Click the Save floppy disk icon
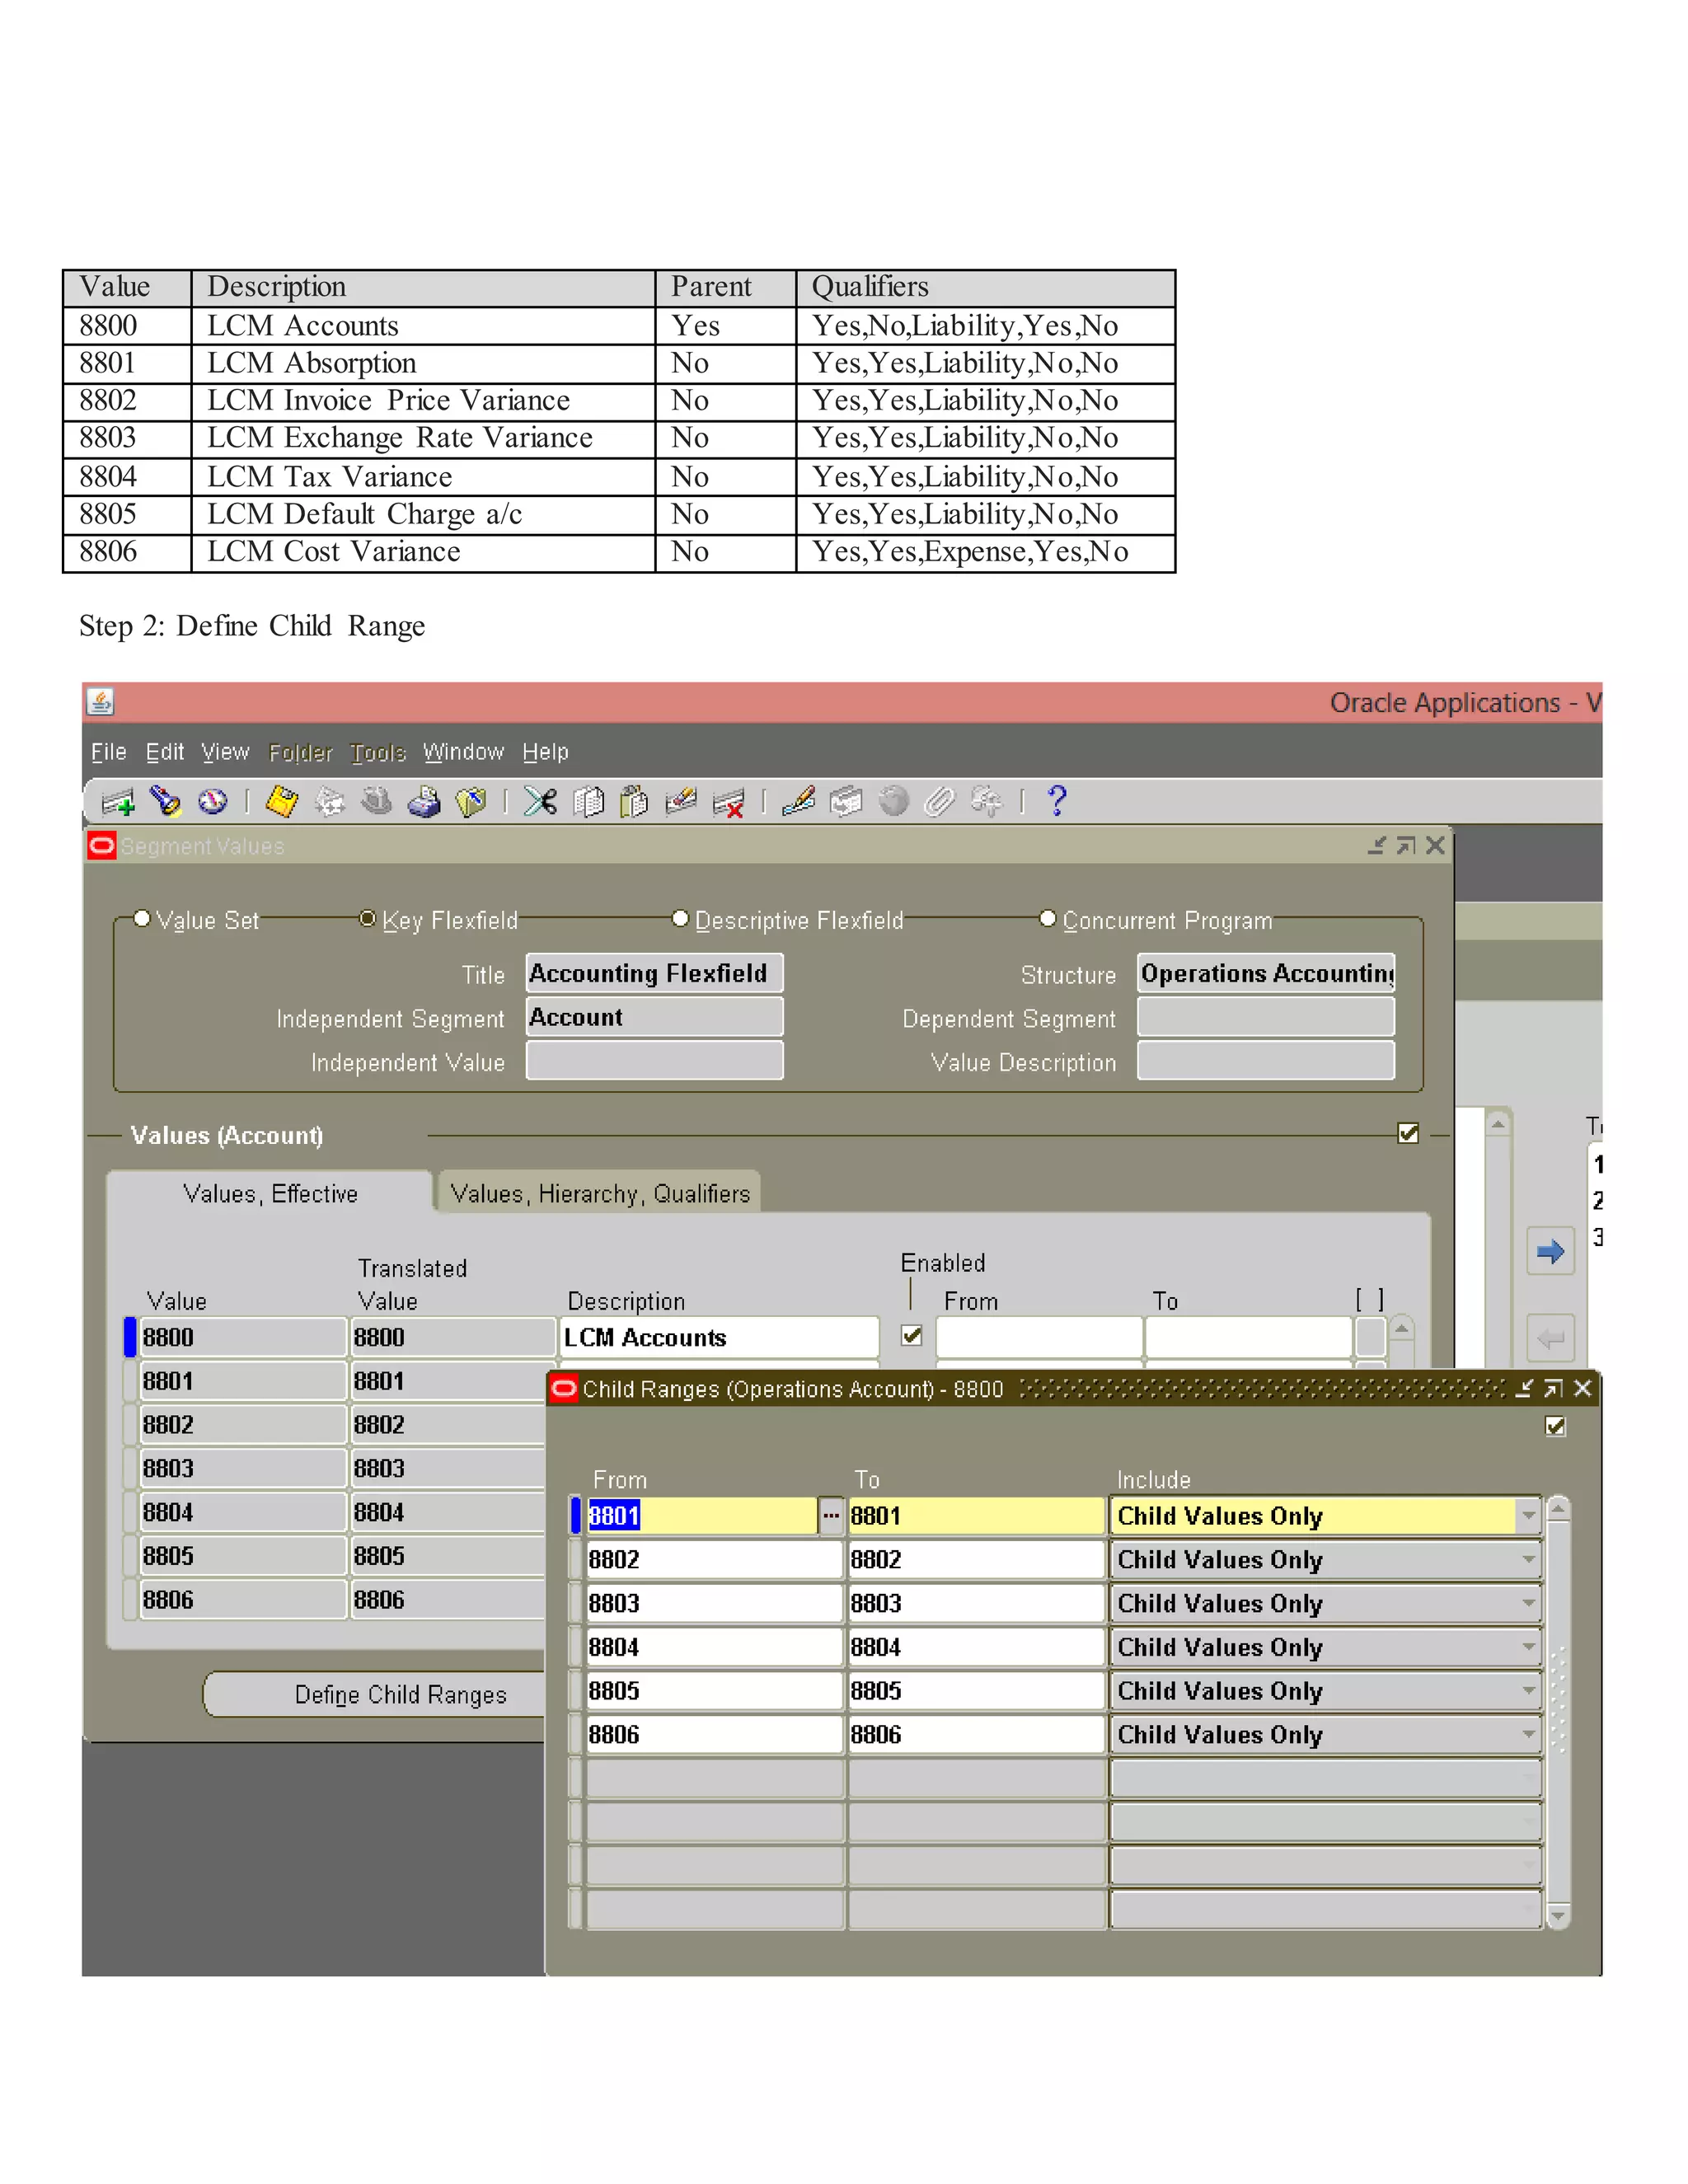This screenshot has height=2184, width=1688. (281, 802)
